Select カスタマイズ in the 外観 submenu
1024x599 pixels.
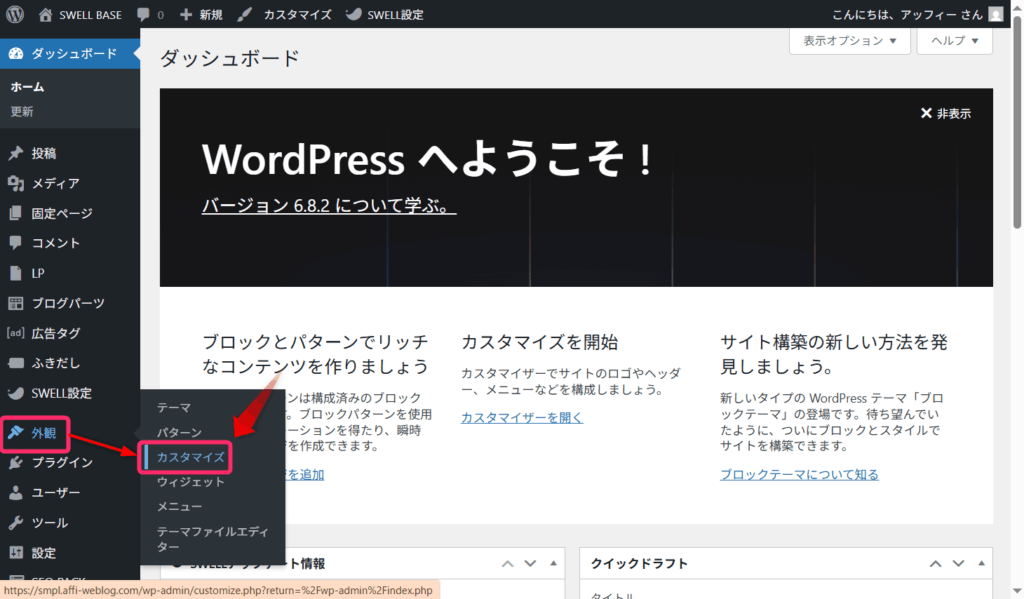[191, 457]
